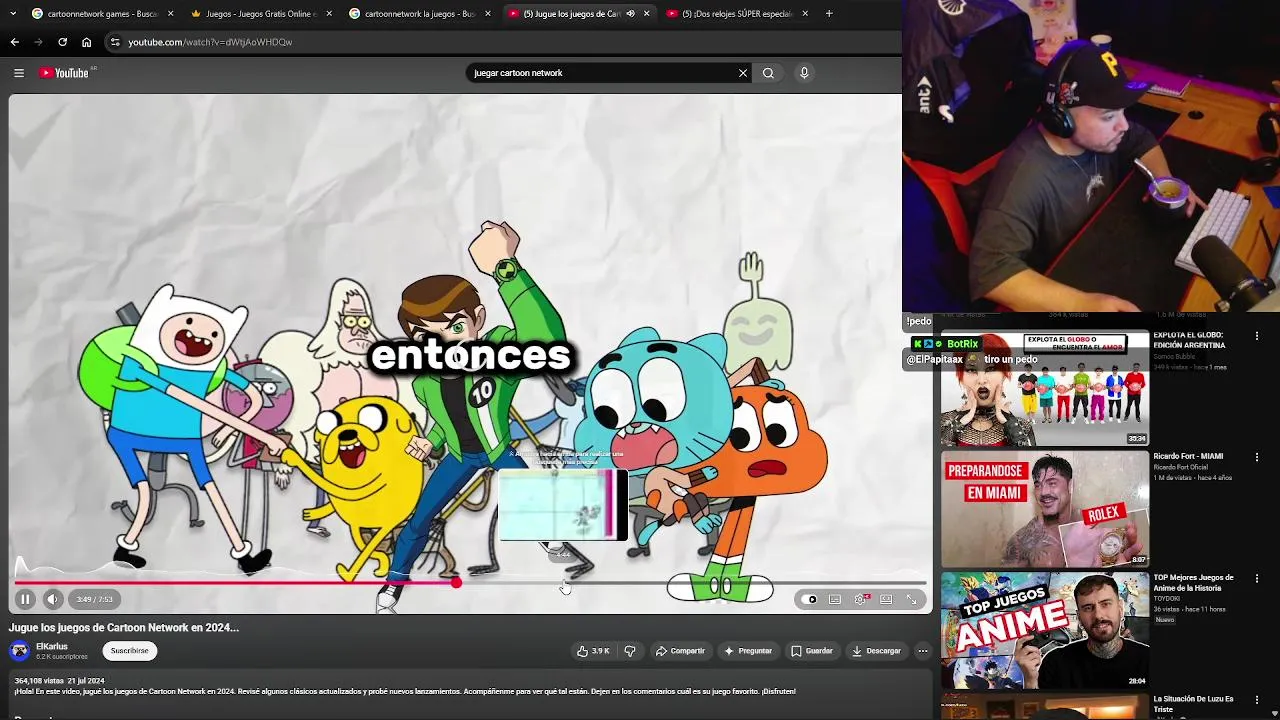Open the YouTube hamburger guide menu
The width and height of the screenshot is (1280, 720).
(18, 73)
